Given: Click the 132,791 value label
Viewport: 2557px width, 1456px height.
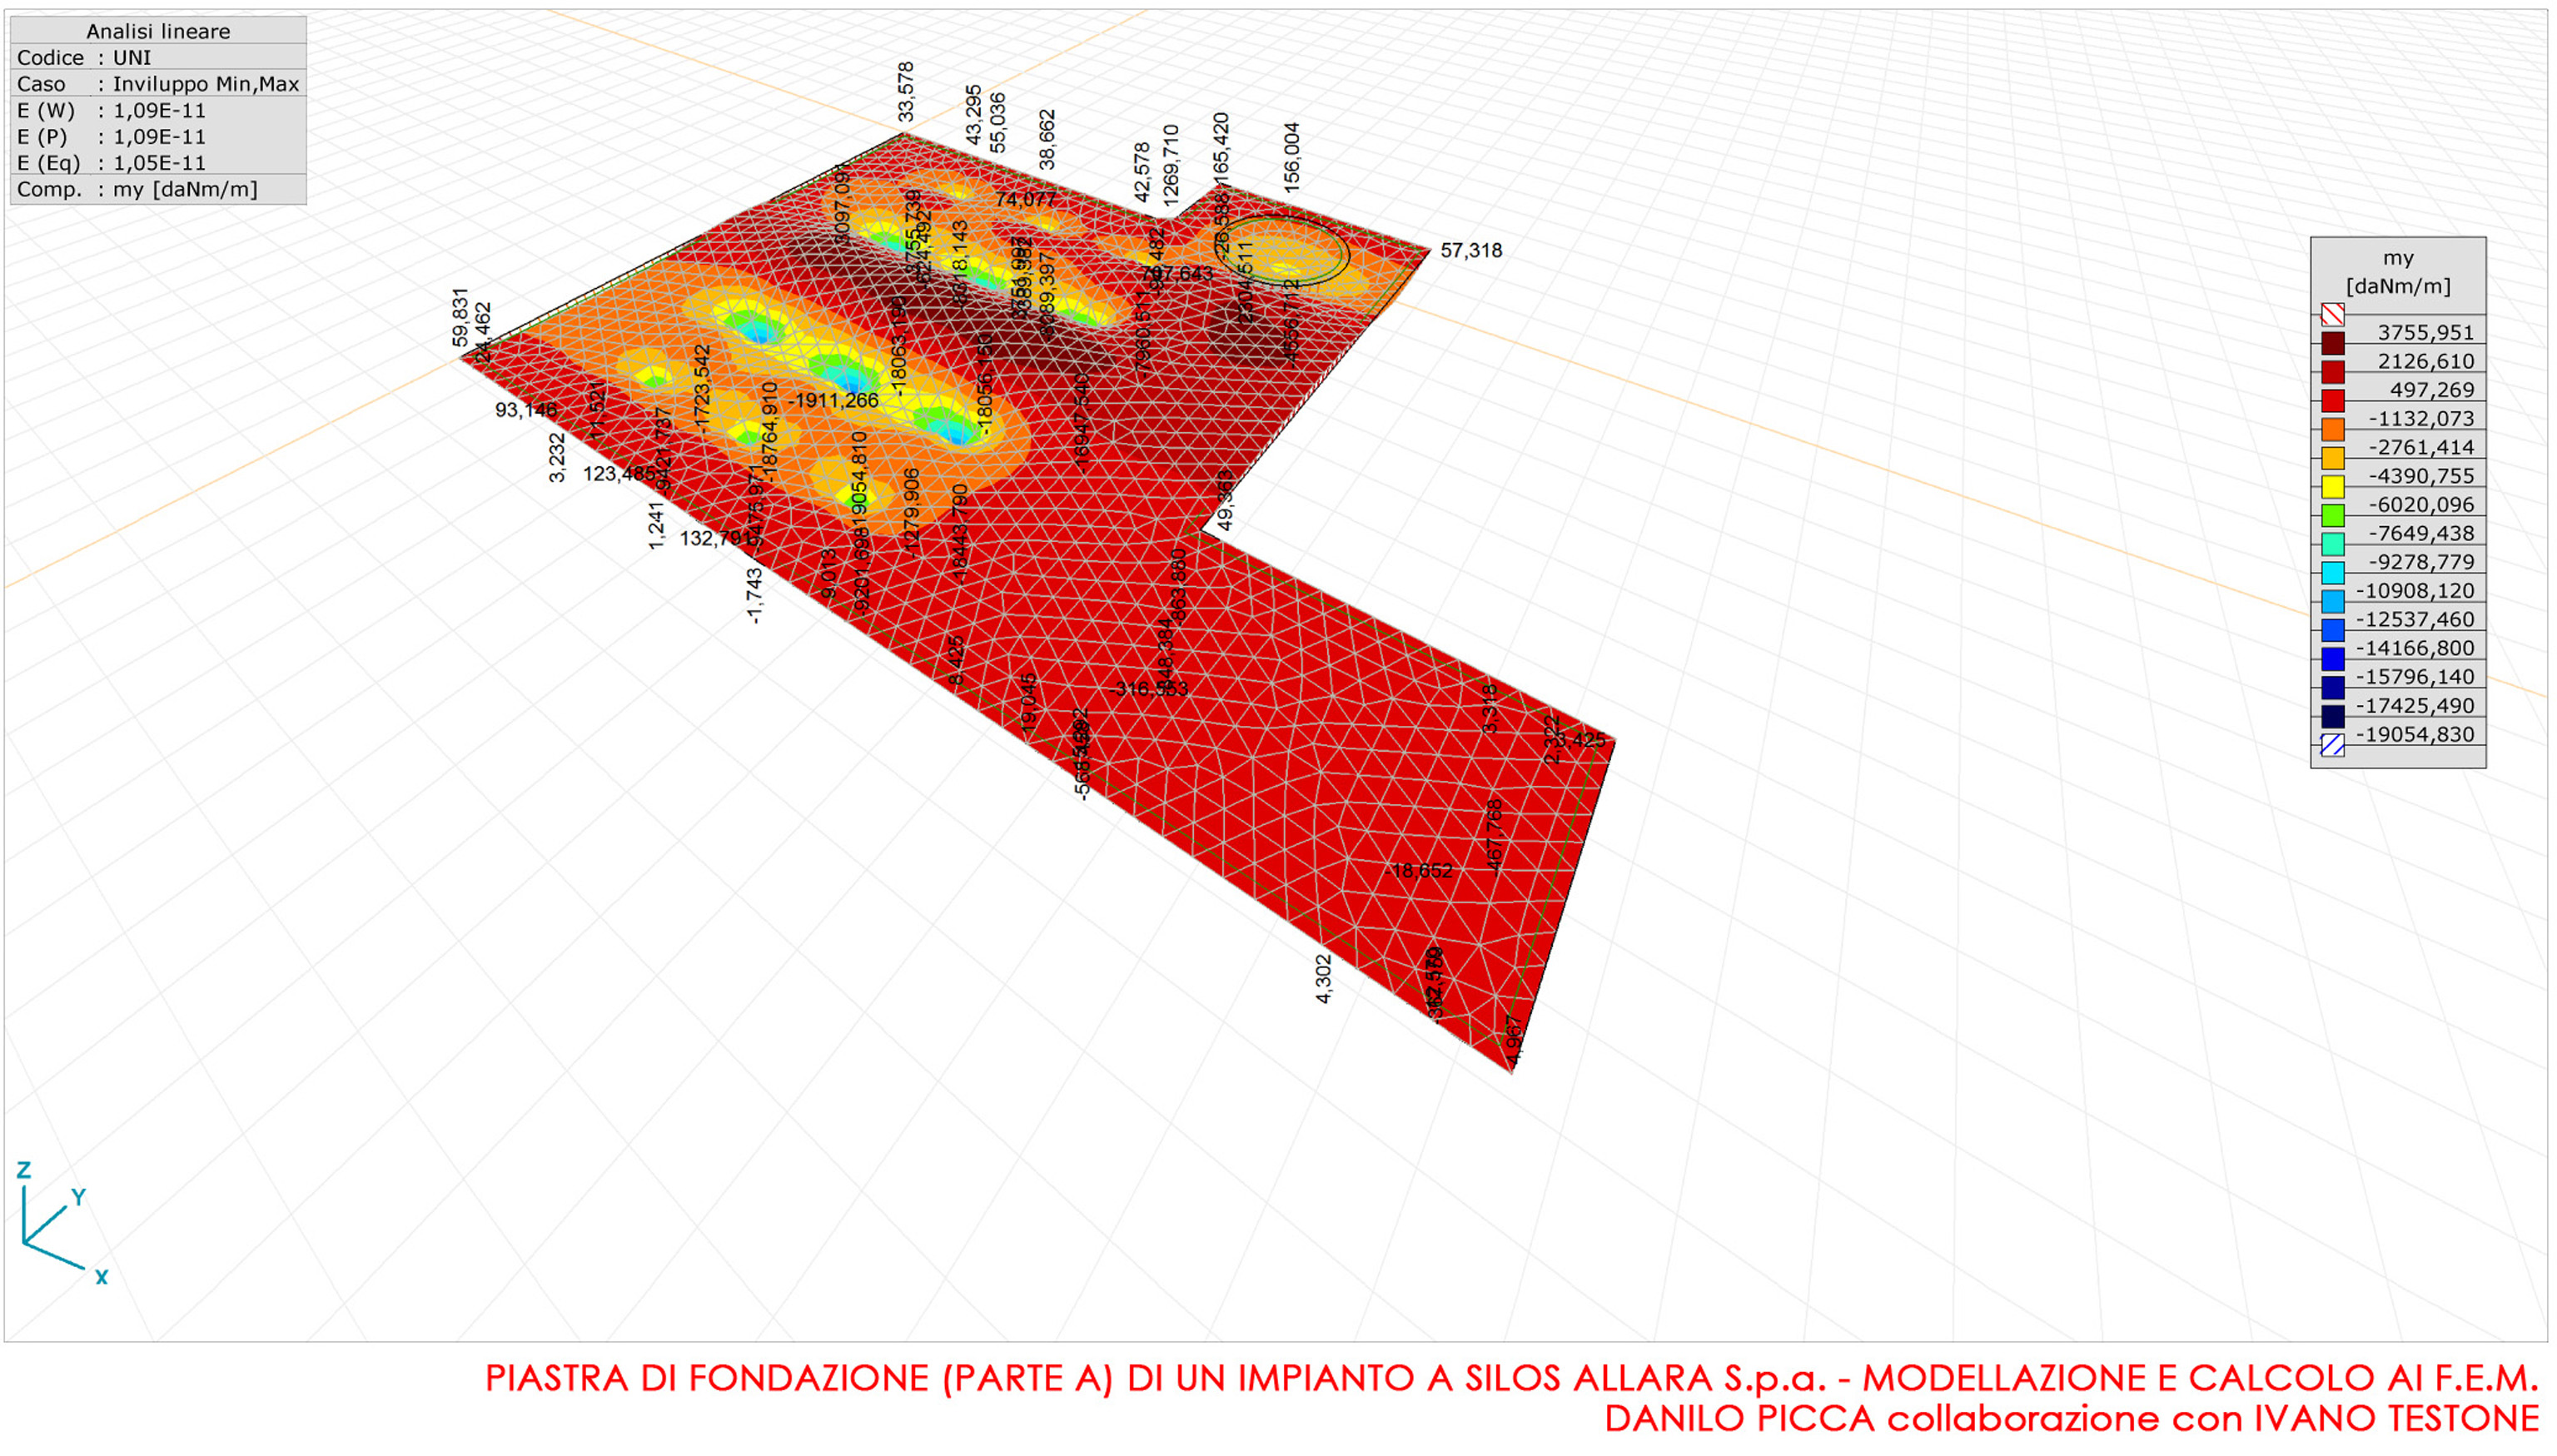Looking at the screenshot, I should tap(716, 538).
